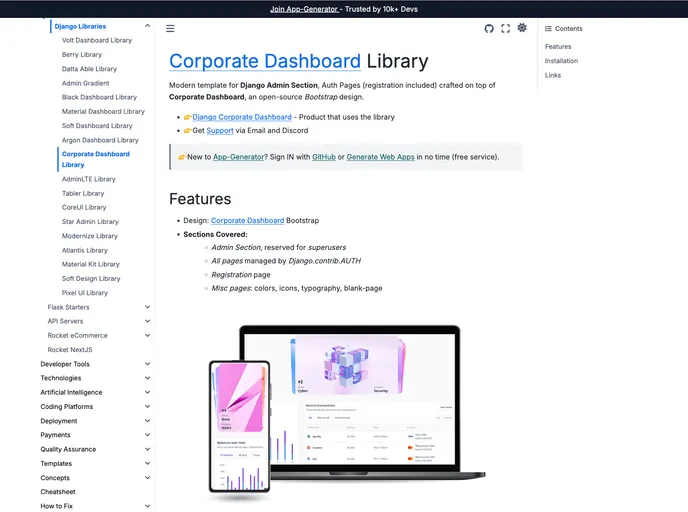This screenshot has width=688, height=512.
Task: Click Developer Tools label
Action: 65,364
